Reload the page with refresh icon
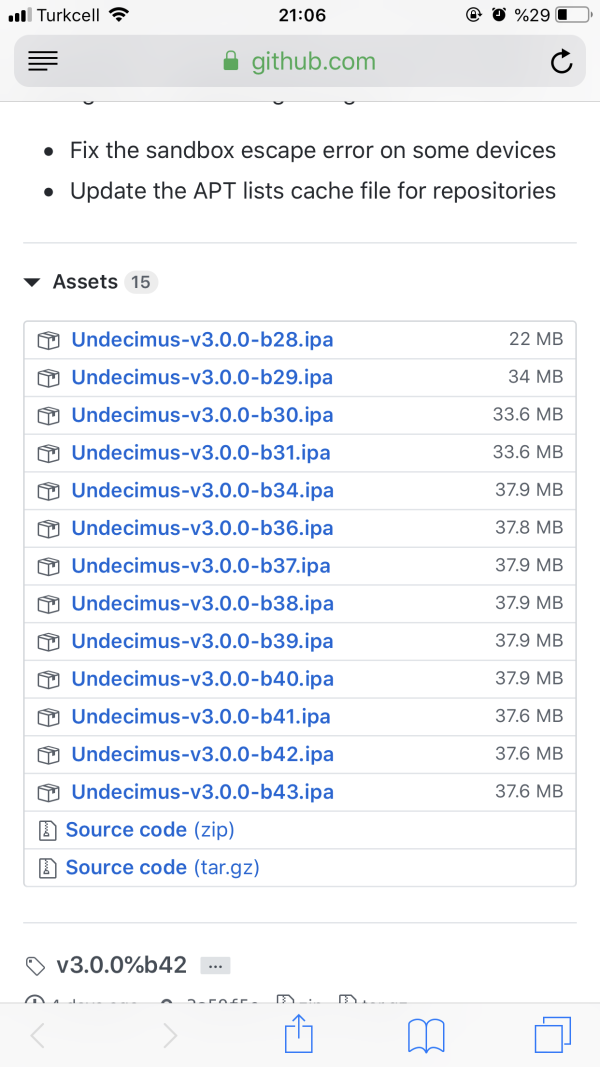Screen dimensions: 600x1067 pyautogui.click(x=561, y=62)
